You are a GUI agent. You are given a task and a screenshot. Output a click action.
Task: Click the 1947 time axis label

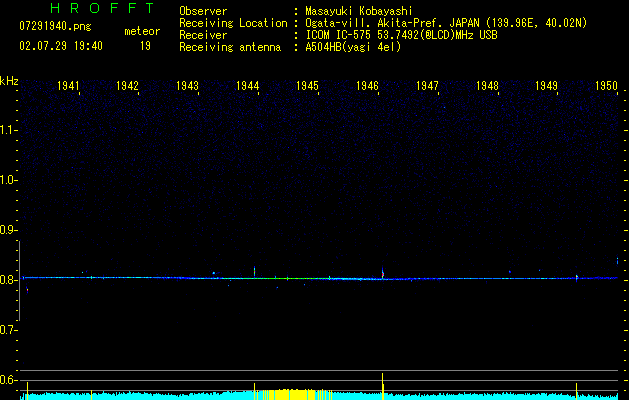(427, 85)
